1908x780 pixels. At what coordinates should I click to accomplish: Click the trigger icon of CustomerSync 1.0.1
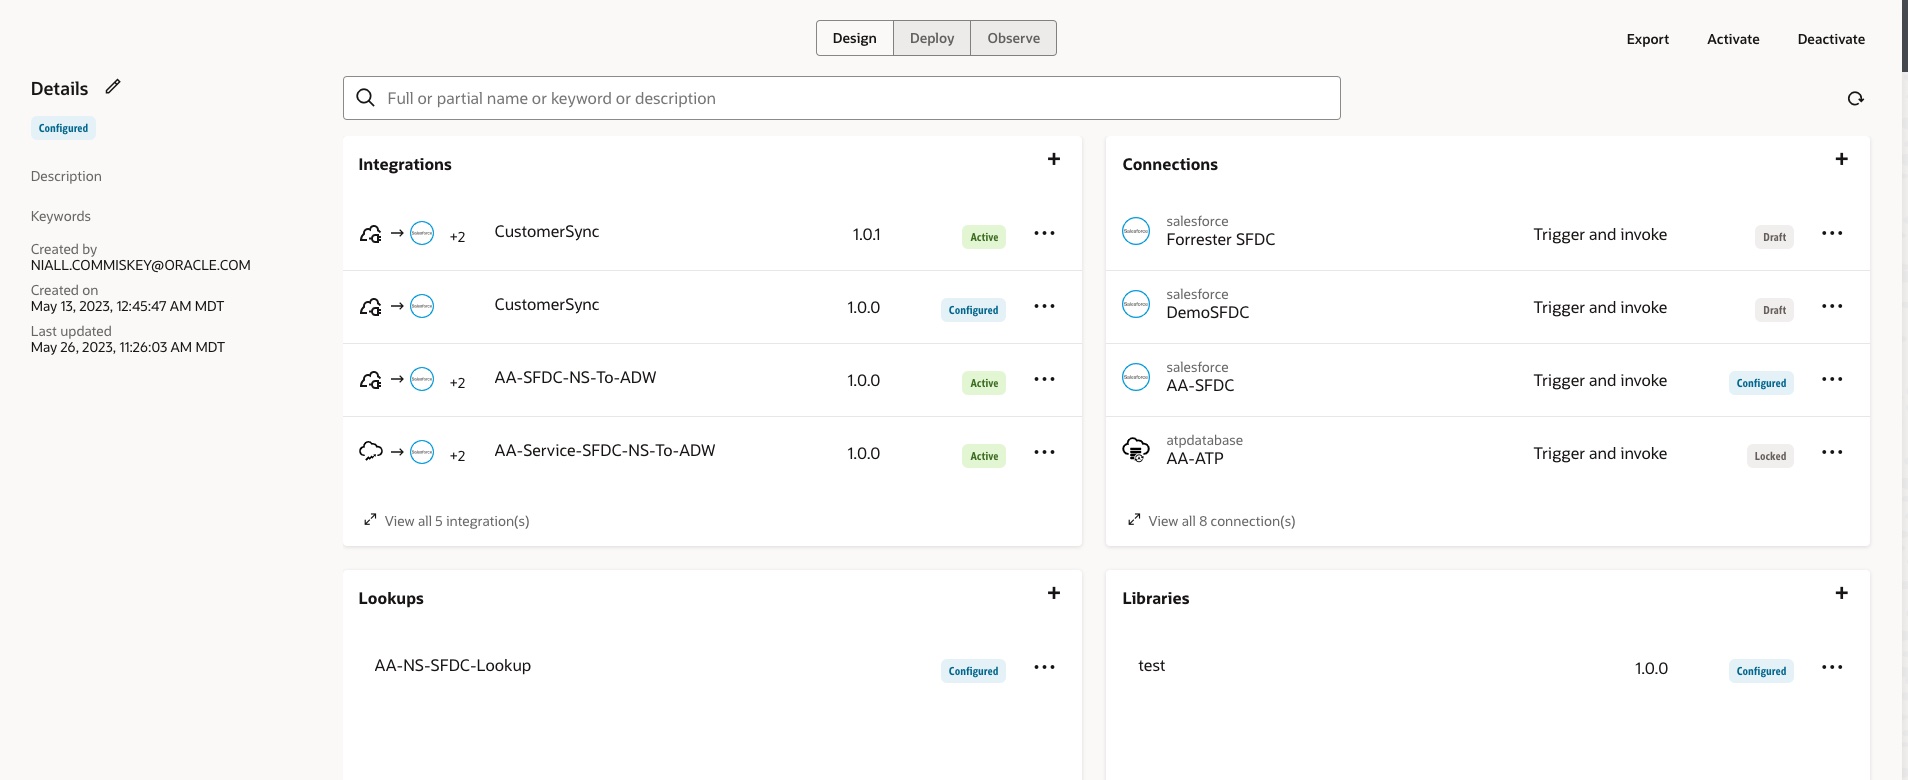point(371,233)
